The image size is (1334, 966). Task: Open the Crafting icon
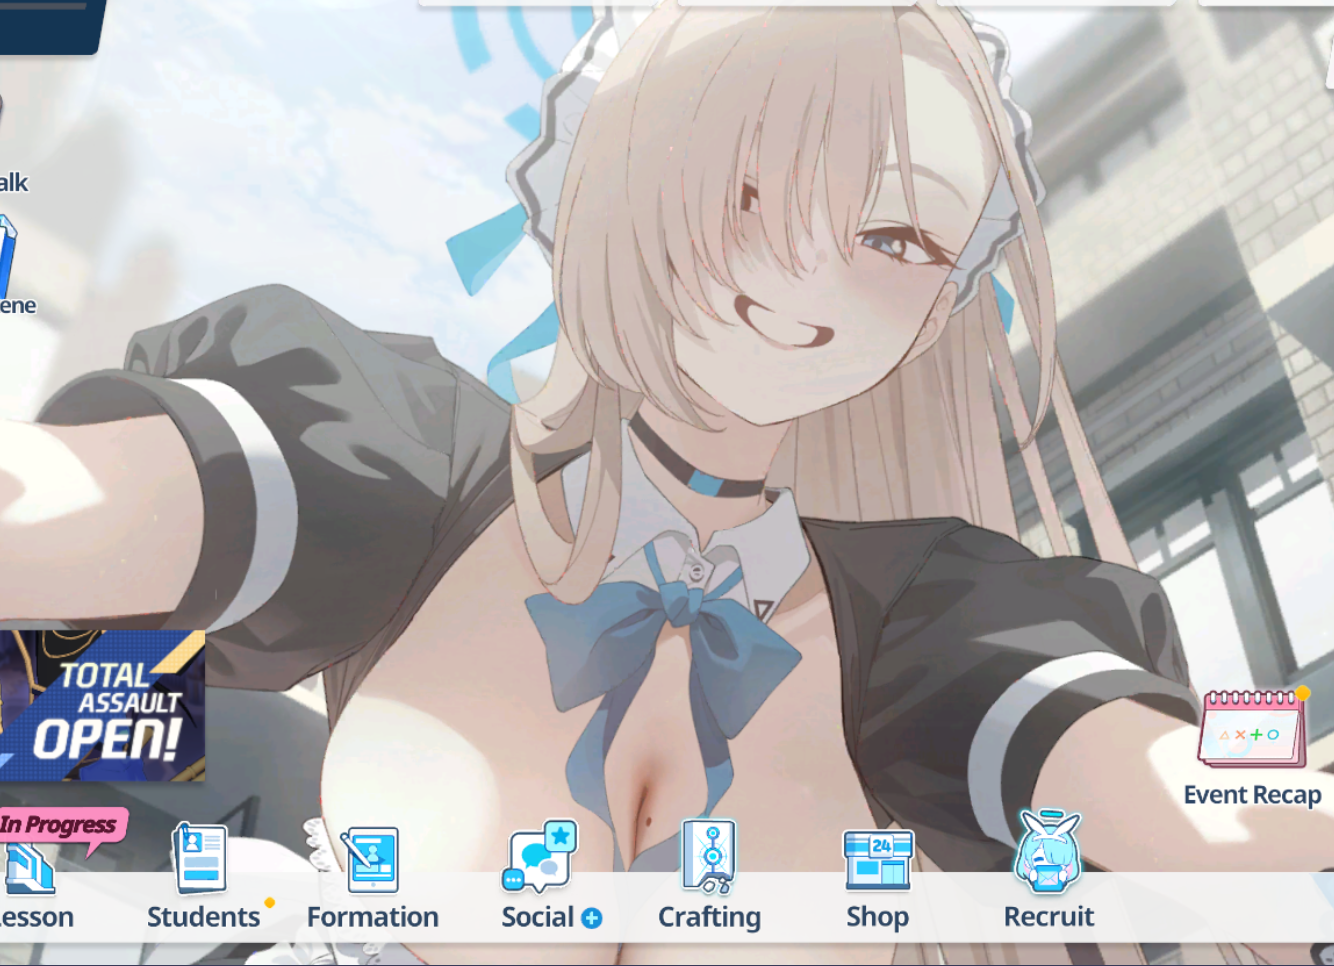coord(709,856)
